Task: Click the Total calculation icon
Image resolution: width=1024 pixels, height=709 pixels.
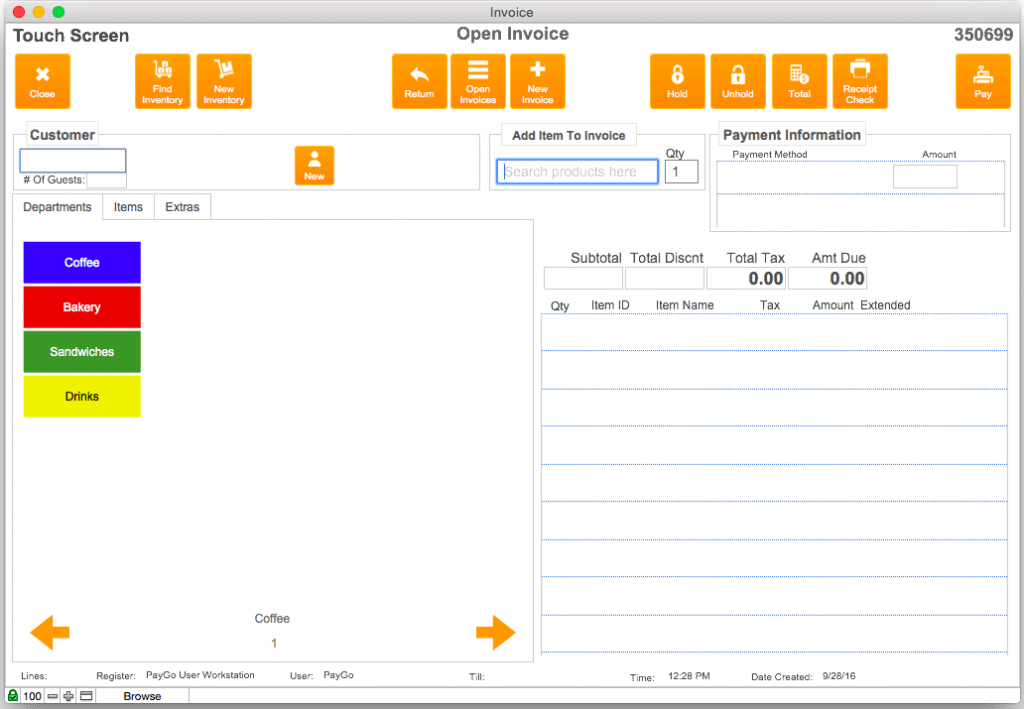Action: pos(800,81)
